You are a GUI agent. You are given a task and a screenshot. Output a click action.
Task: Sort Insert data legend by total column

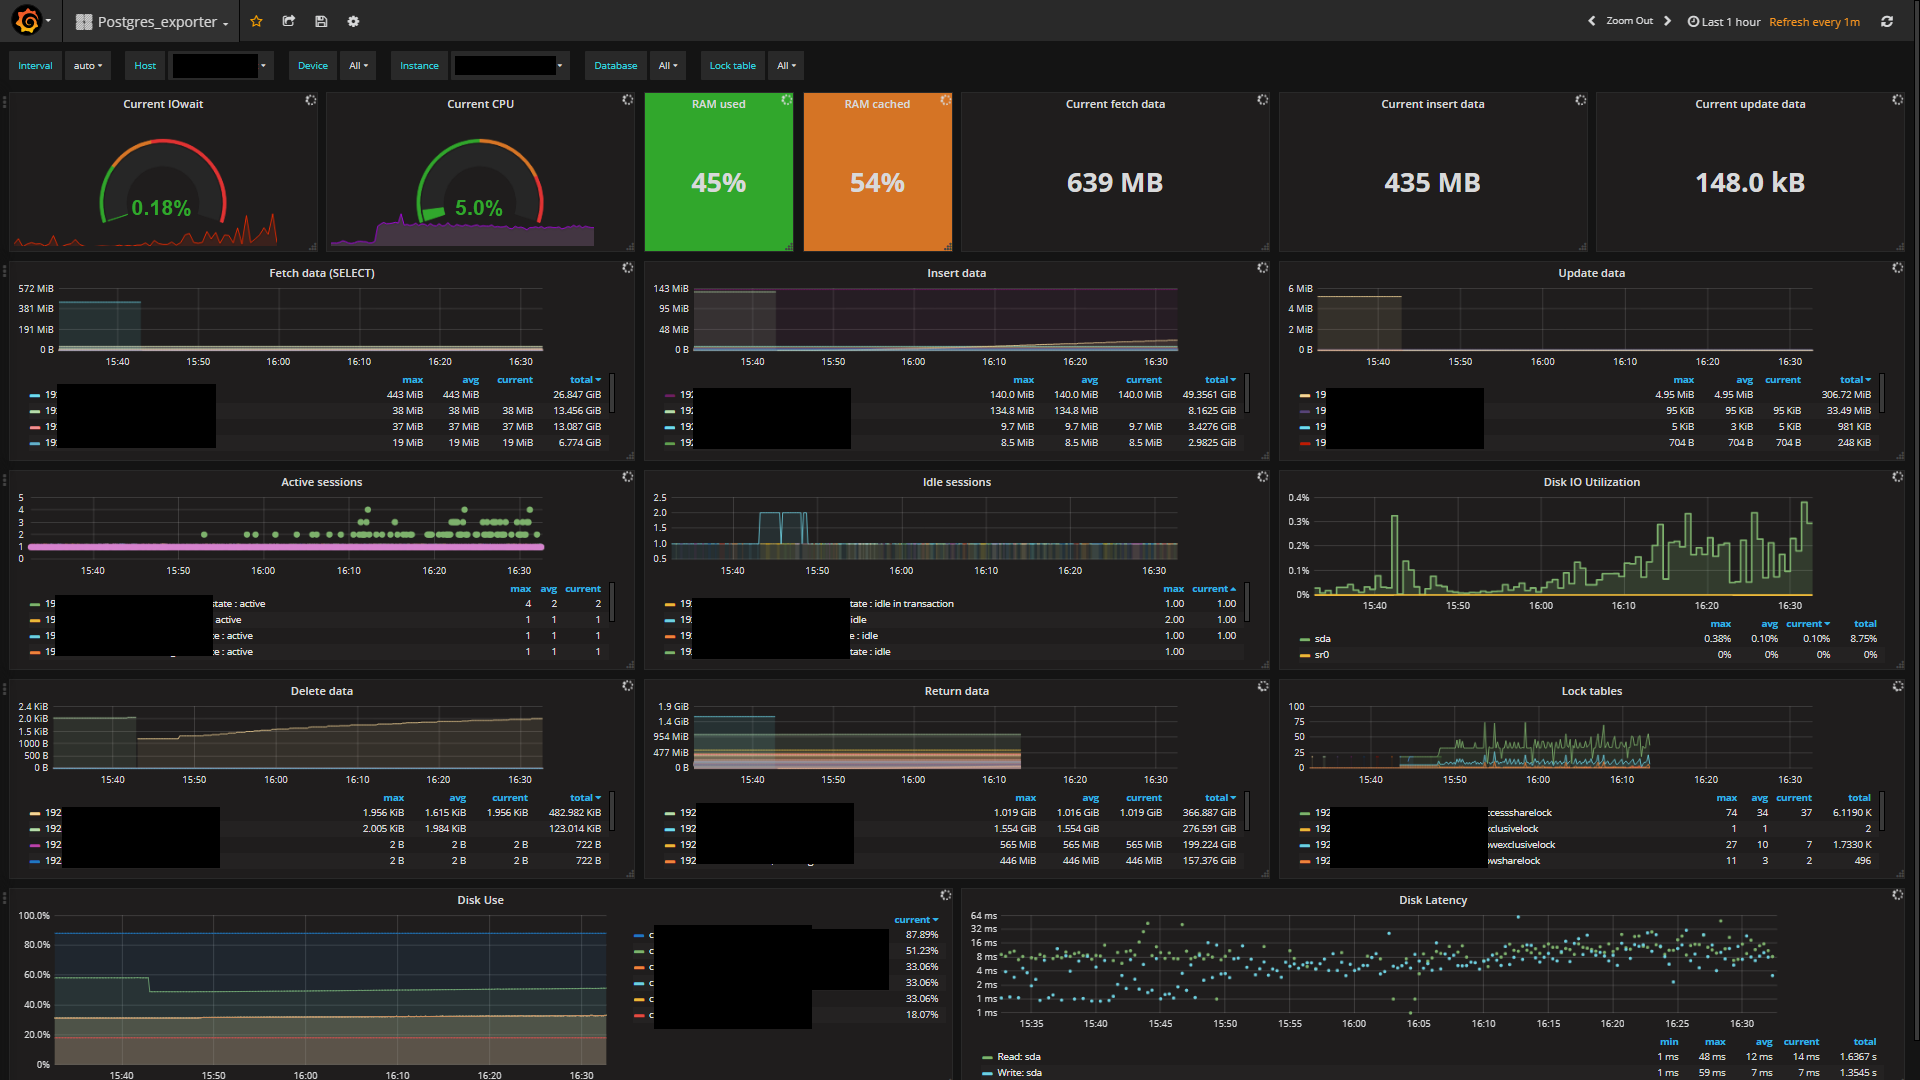[x=1220, y=380]
